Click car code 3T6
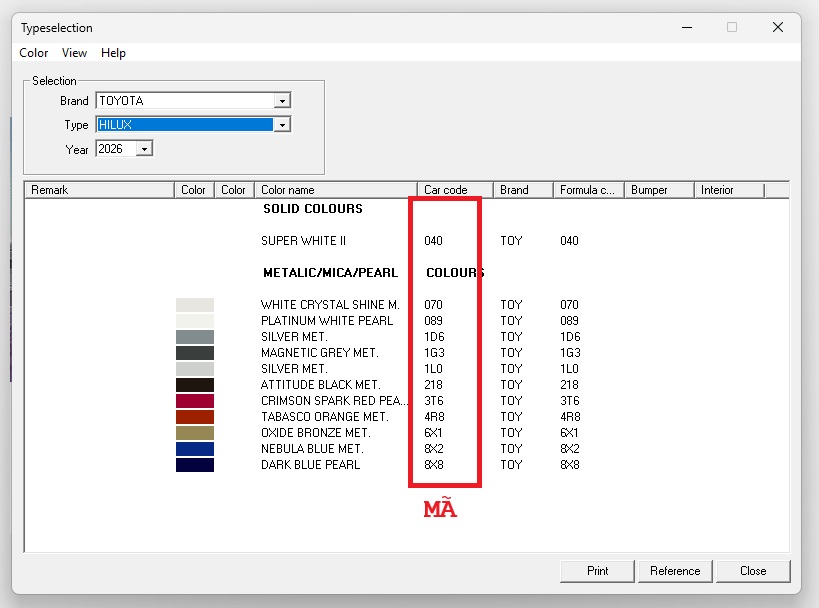Viewport: 819px width, 608px height. tap(434, 401)
